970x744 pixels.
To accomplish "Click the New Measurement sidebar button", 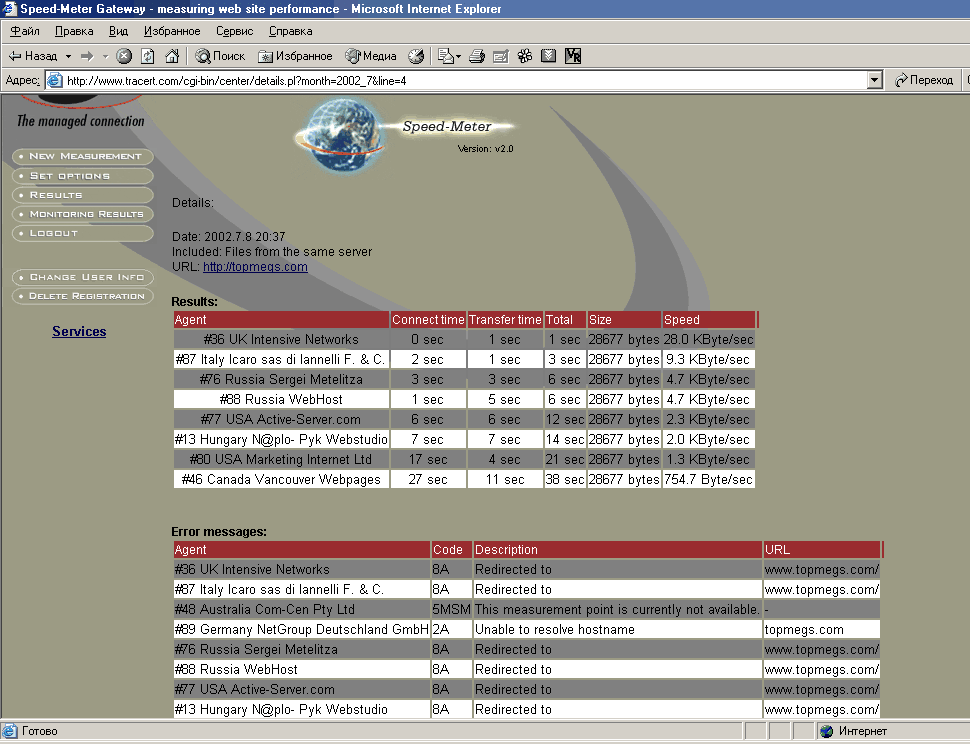I will point(83,156).
